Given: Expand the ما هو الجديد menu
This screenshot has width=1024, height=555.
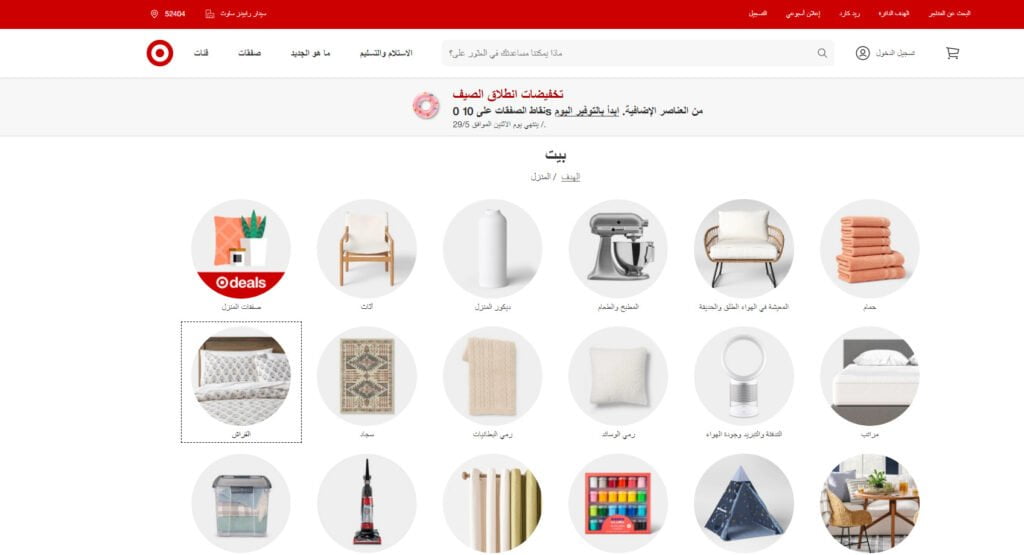Looking at the screenshot, I should pos(310,53).
